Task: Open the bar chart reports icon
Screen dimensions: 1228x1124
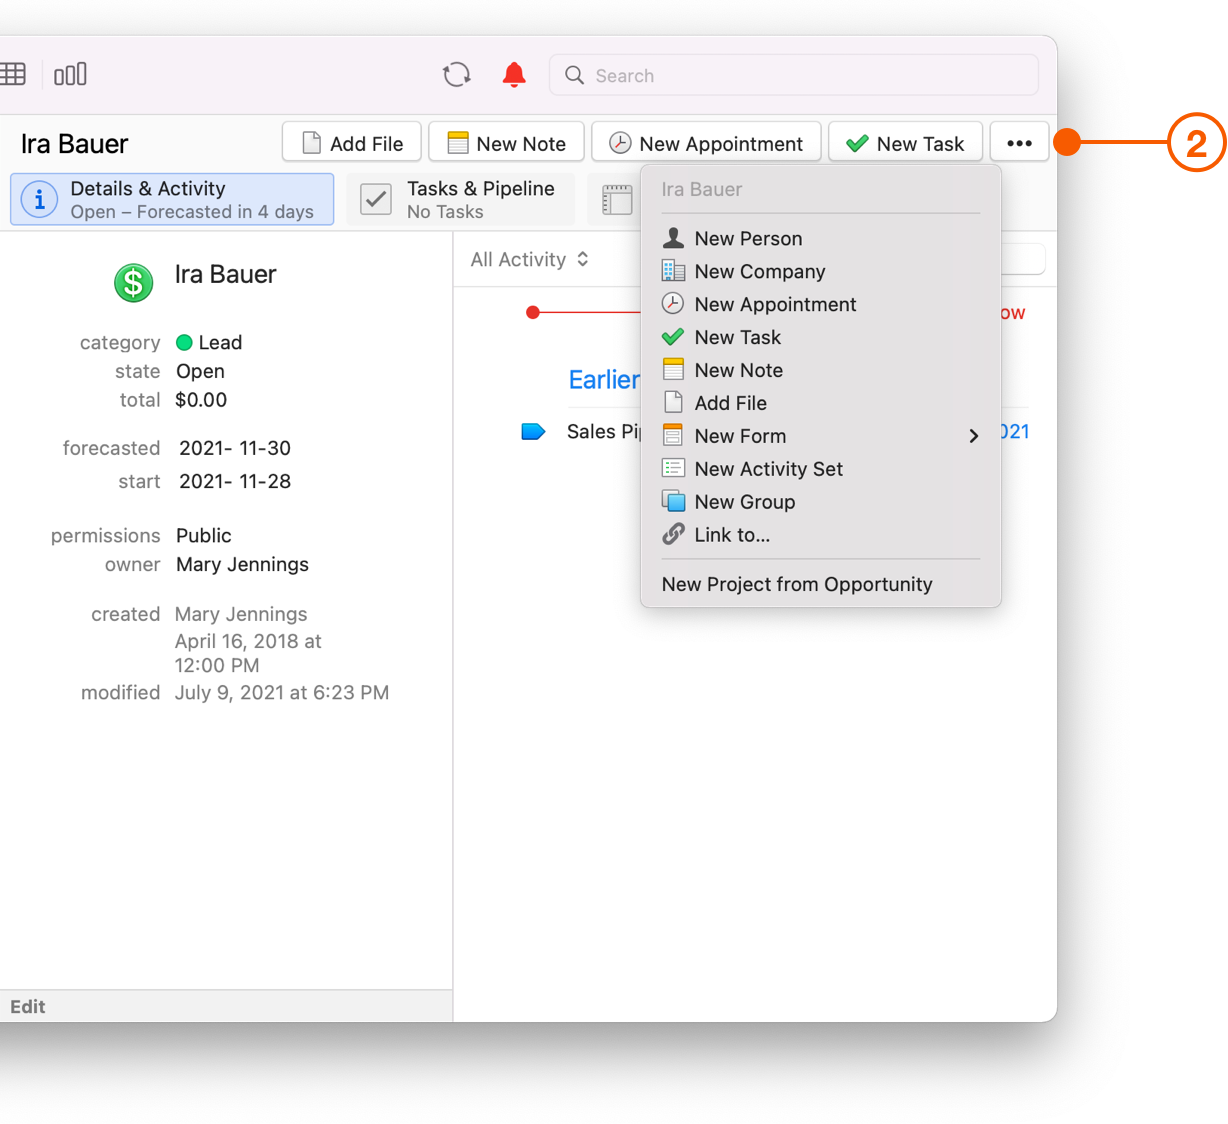Action: (70, 74)
